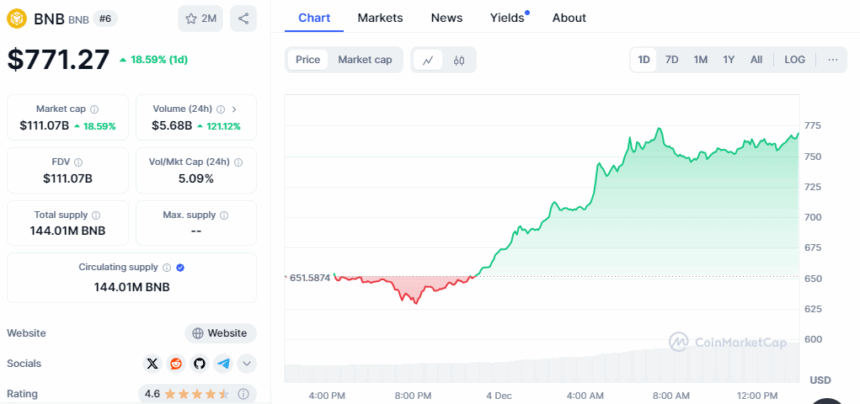Viewport: 860px width, 404px height.
Task: Click the Total supply info icon
Action: point(96,215)
